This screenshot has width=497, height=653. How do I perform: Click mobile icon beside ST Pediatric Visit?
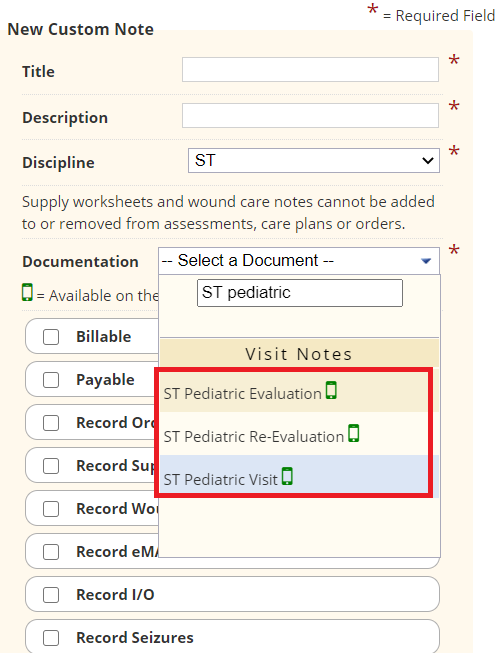click(x=287, y=476)
